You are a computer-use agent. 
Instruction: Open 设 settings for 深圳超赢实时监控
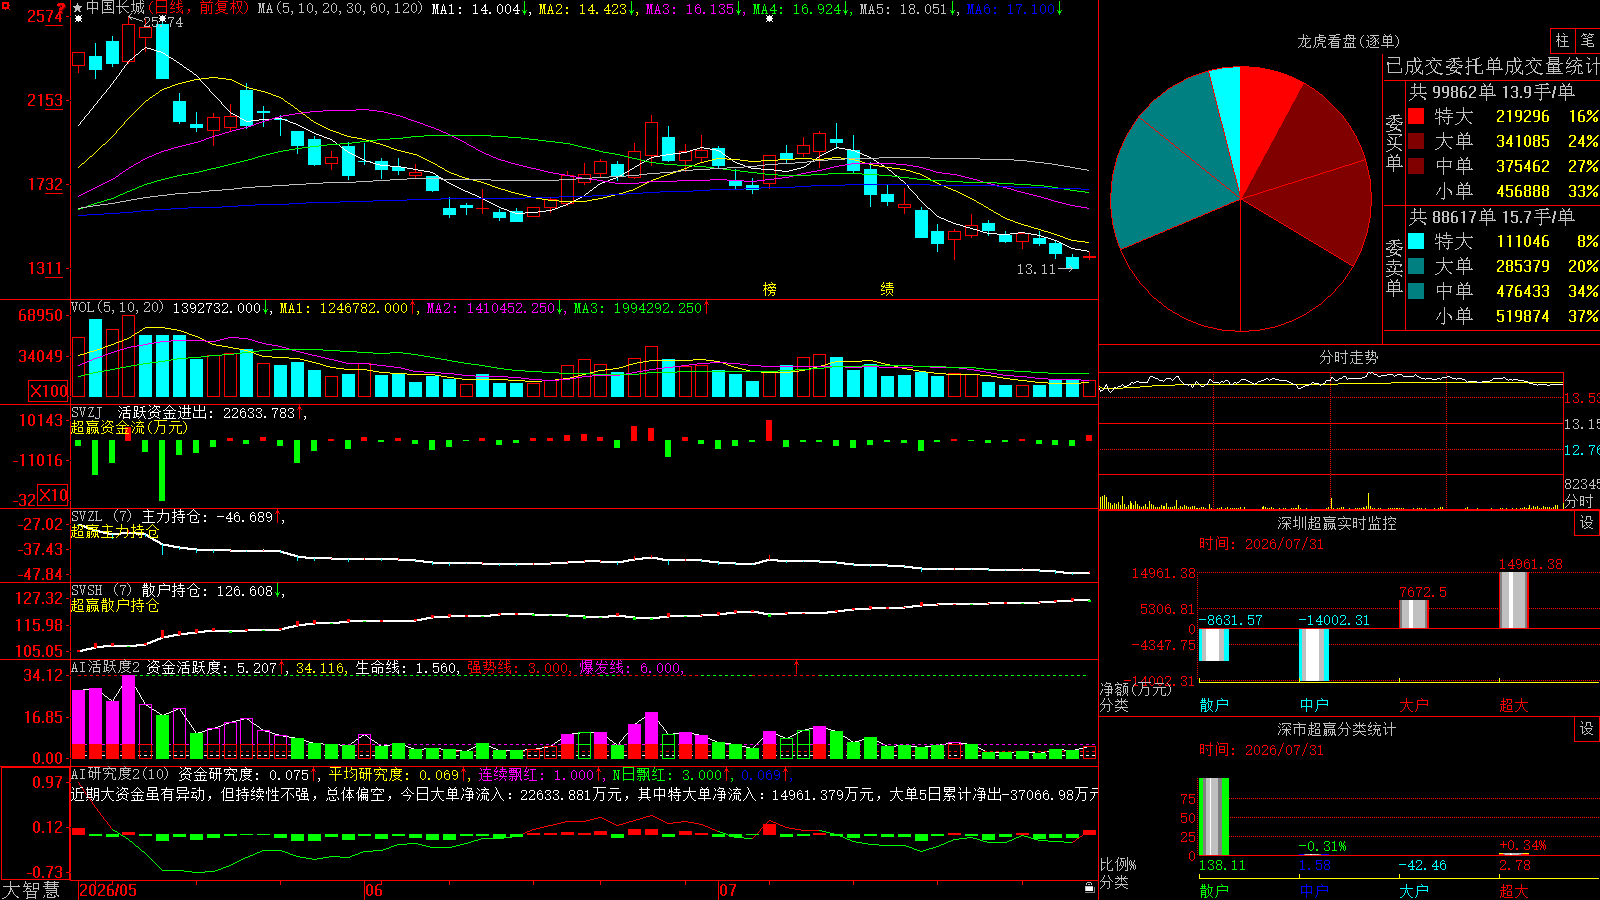point(1587,523)
